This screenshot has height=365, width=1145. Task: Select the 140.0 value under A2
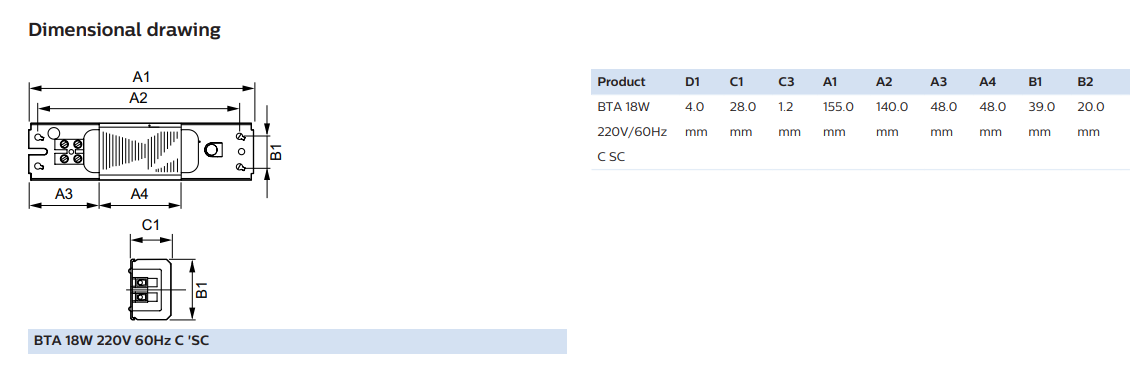point(892,107)
